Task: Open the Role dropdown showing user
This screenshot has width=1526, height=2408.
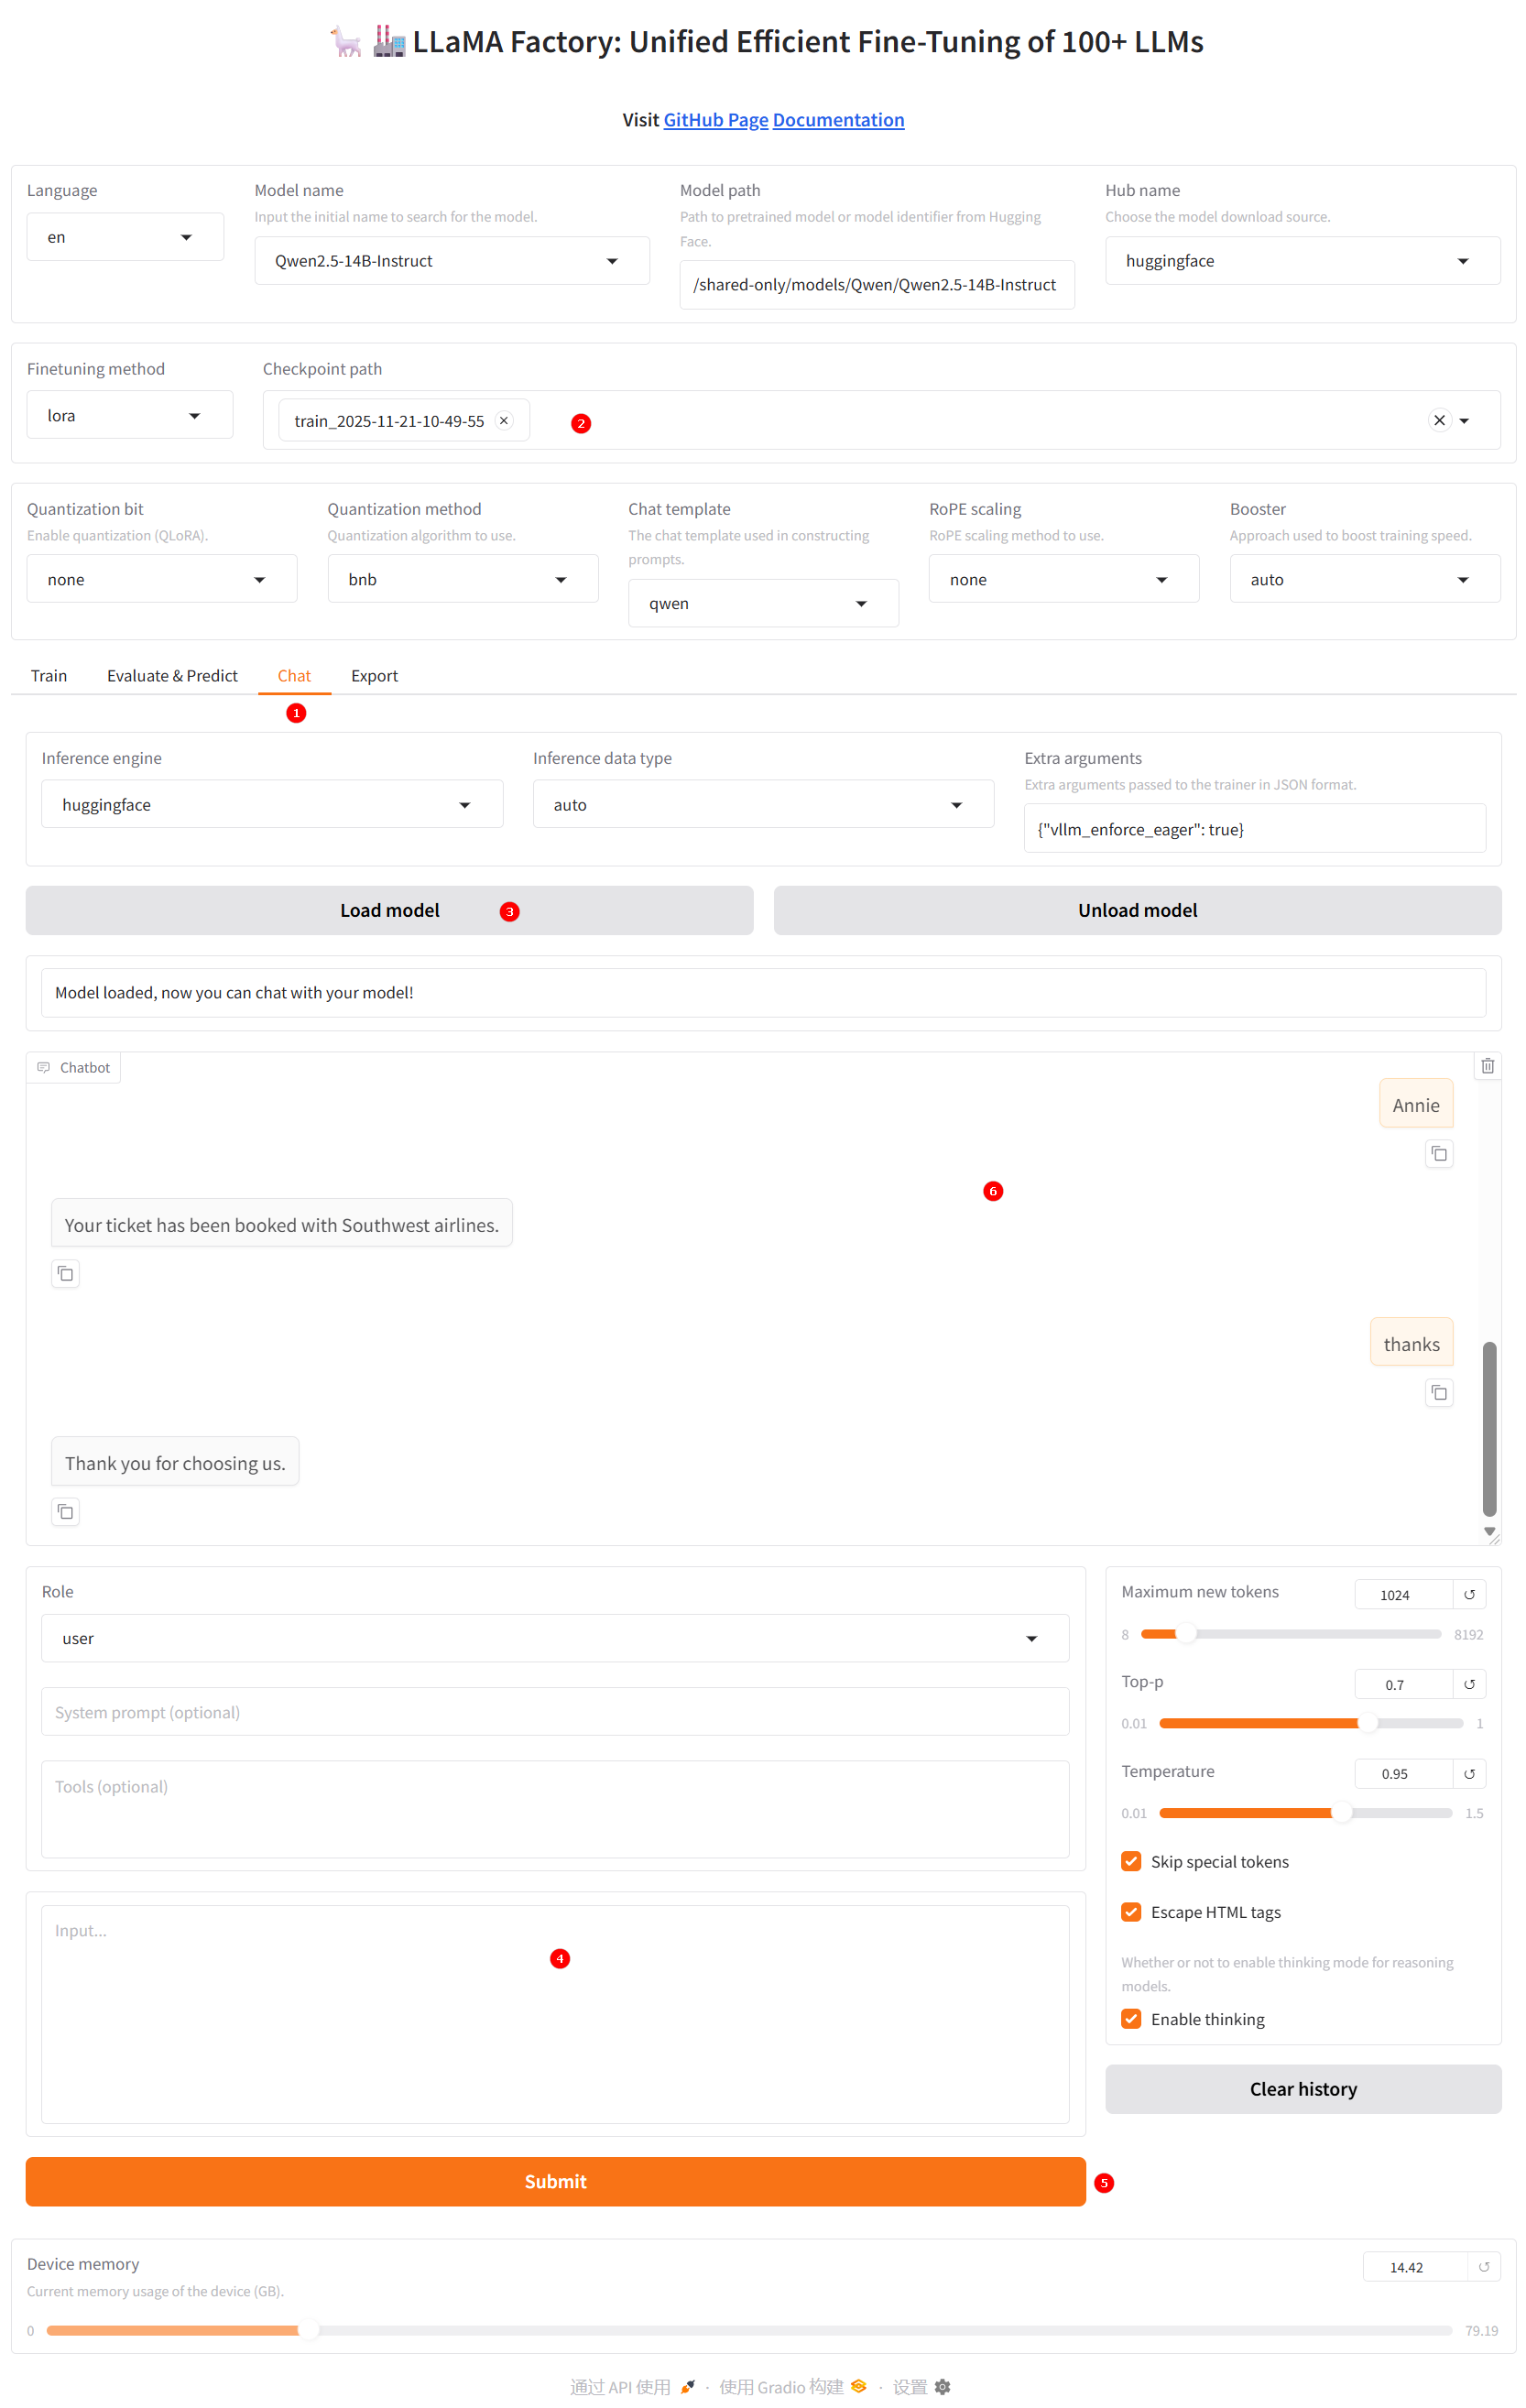Action: pyautogui.click(x=554, y=1639)
